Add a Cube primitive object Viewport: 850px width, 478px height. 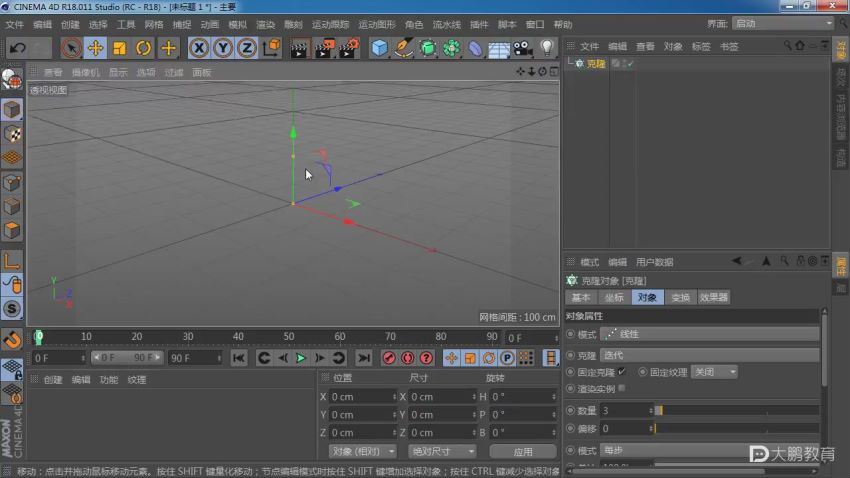379,48
